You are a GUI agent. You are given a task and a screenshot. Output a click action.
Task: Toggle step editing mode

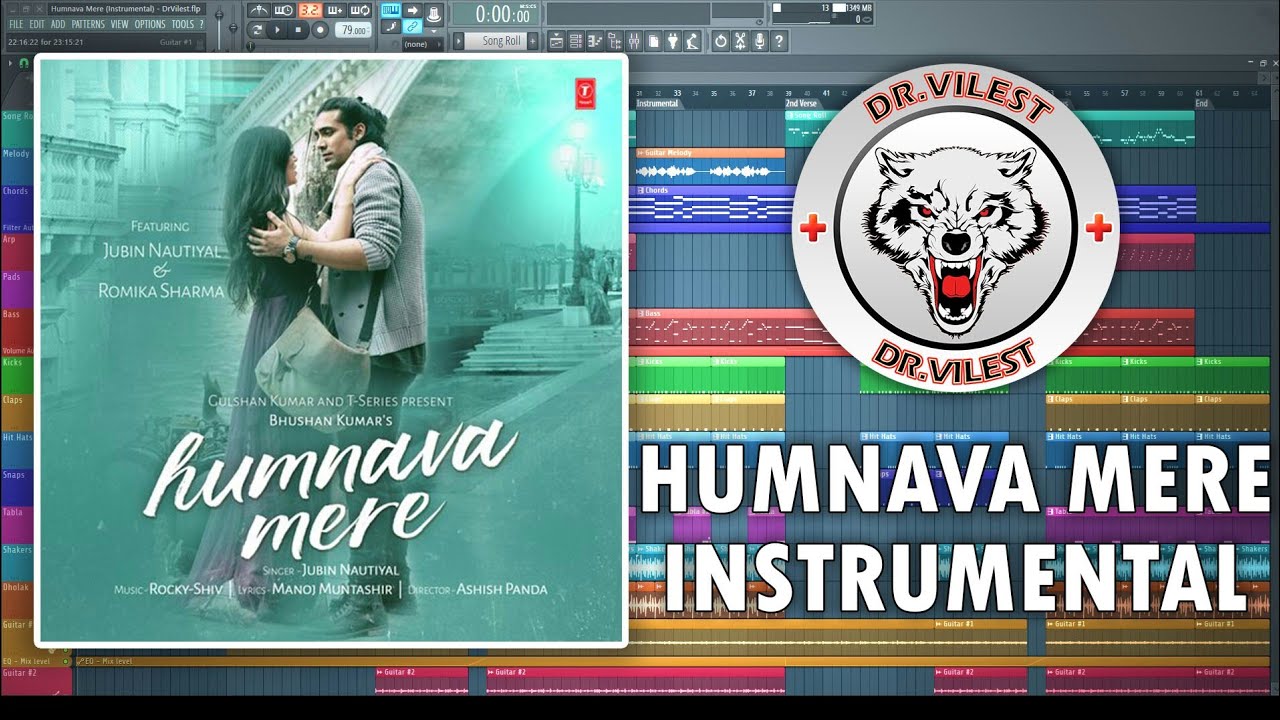coord(390,26)
